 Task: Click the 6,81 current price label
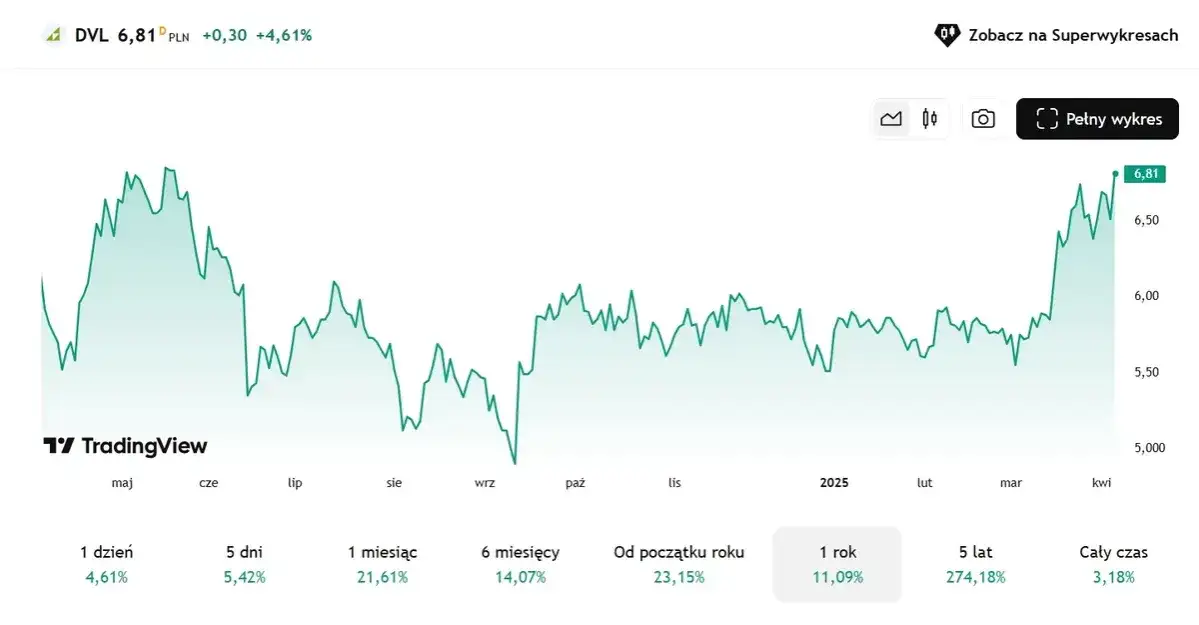[x=1145, y=174]
